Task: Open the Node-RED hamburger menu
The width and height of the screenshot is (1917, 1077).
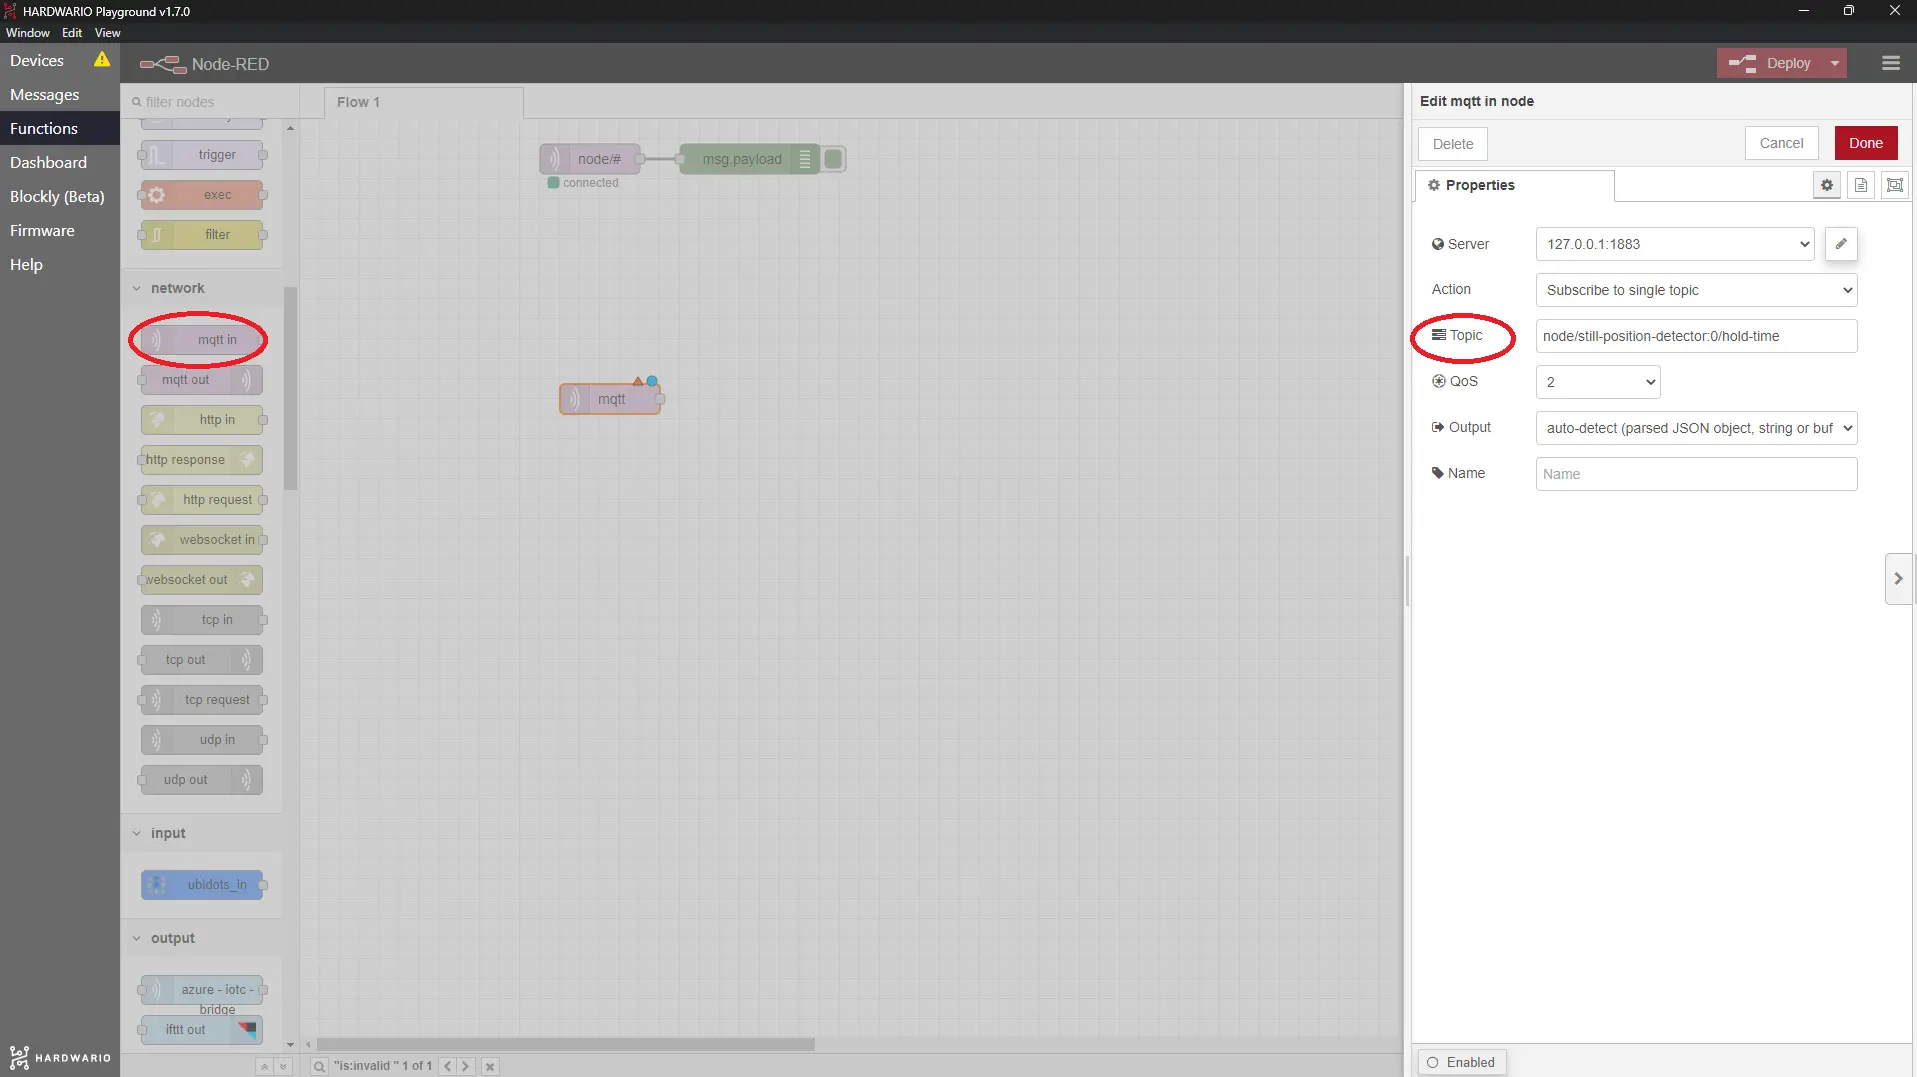Action: pos(1890,63)
